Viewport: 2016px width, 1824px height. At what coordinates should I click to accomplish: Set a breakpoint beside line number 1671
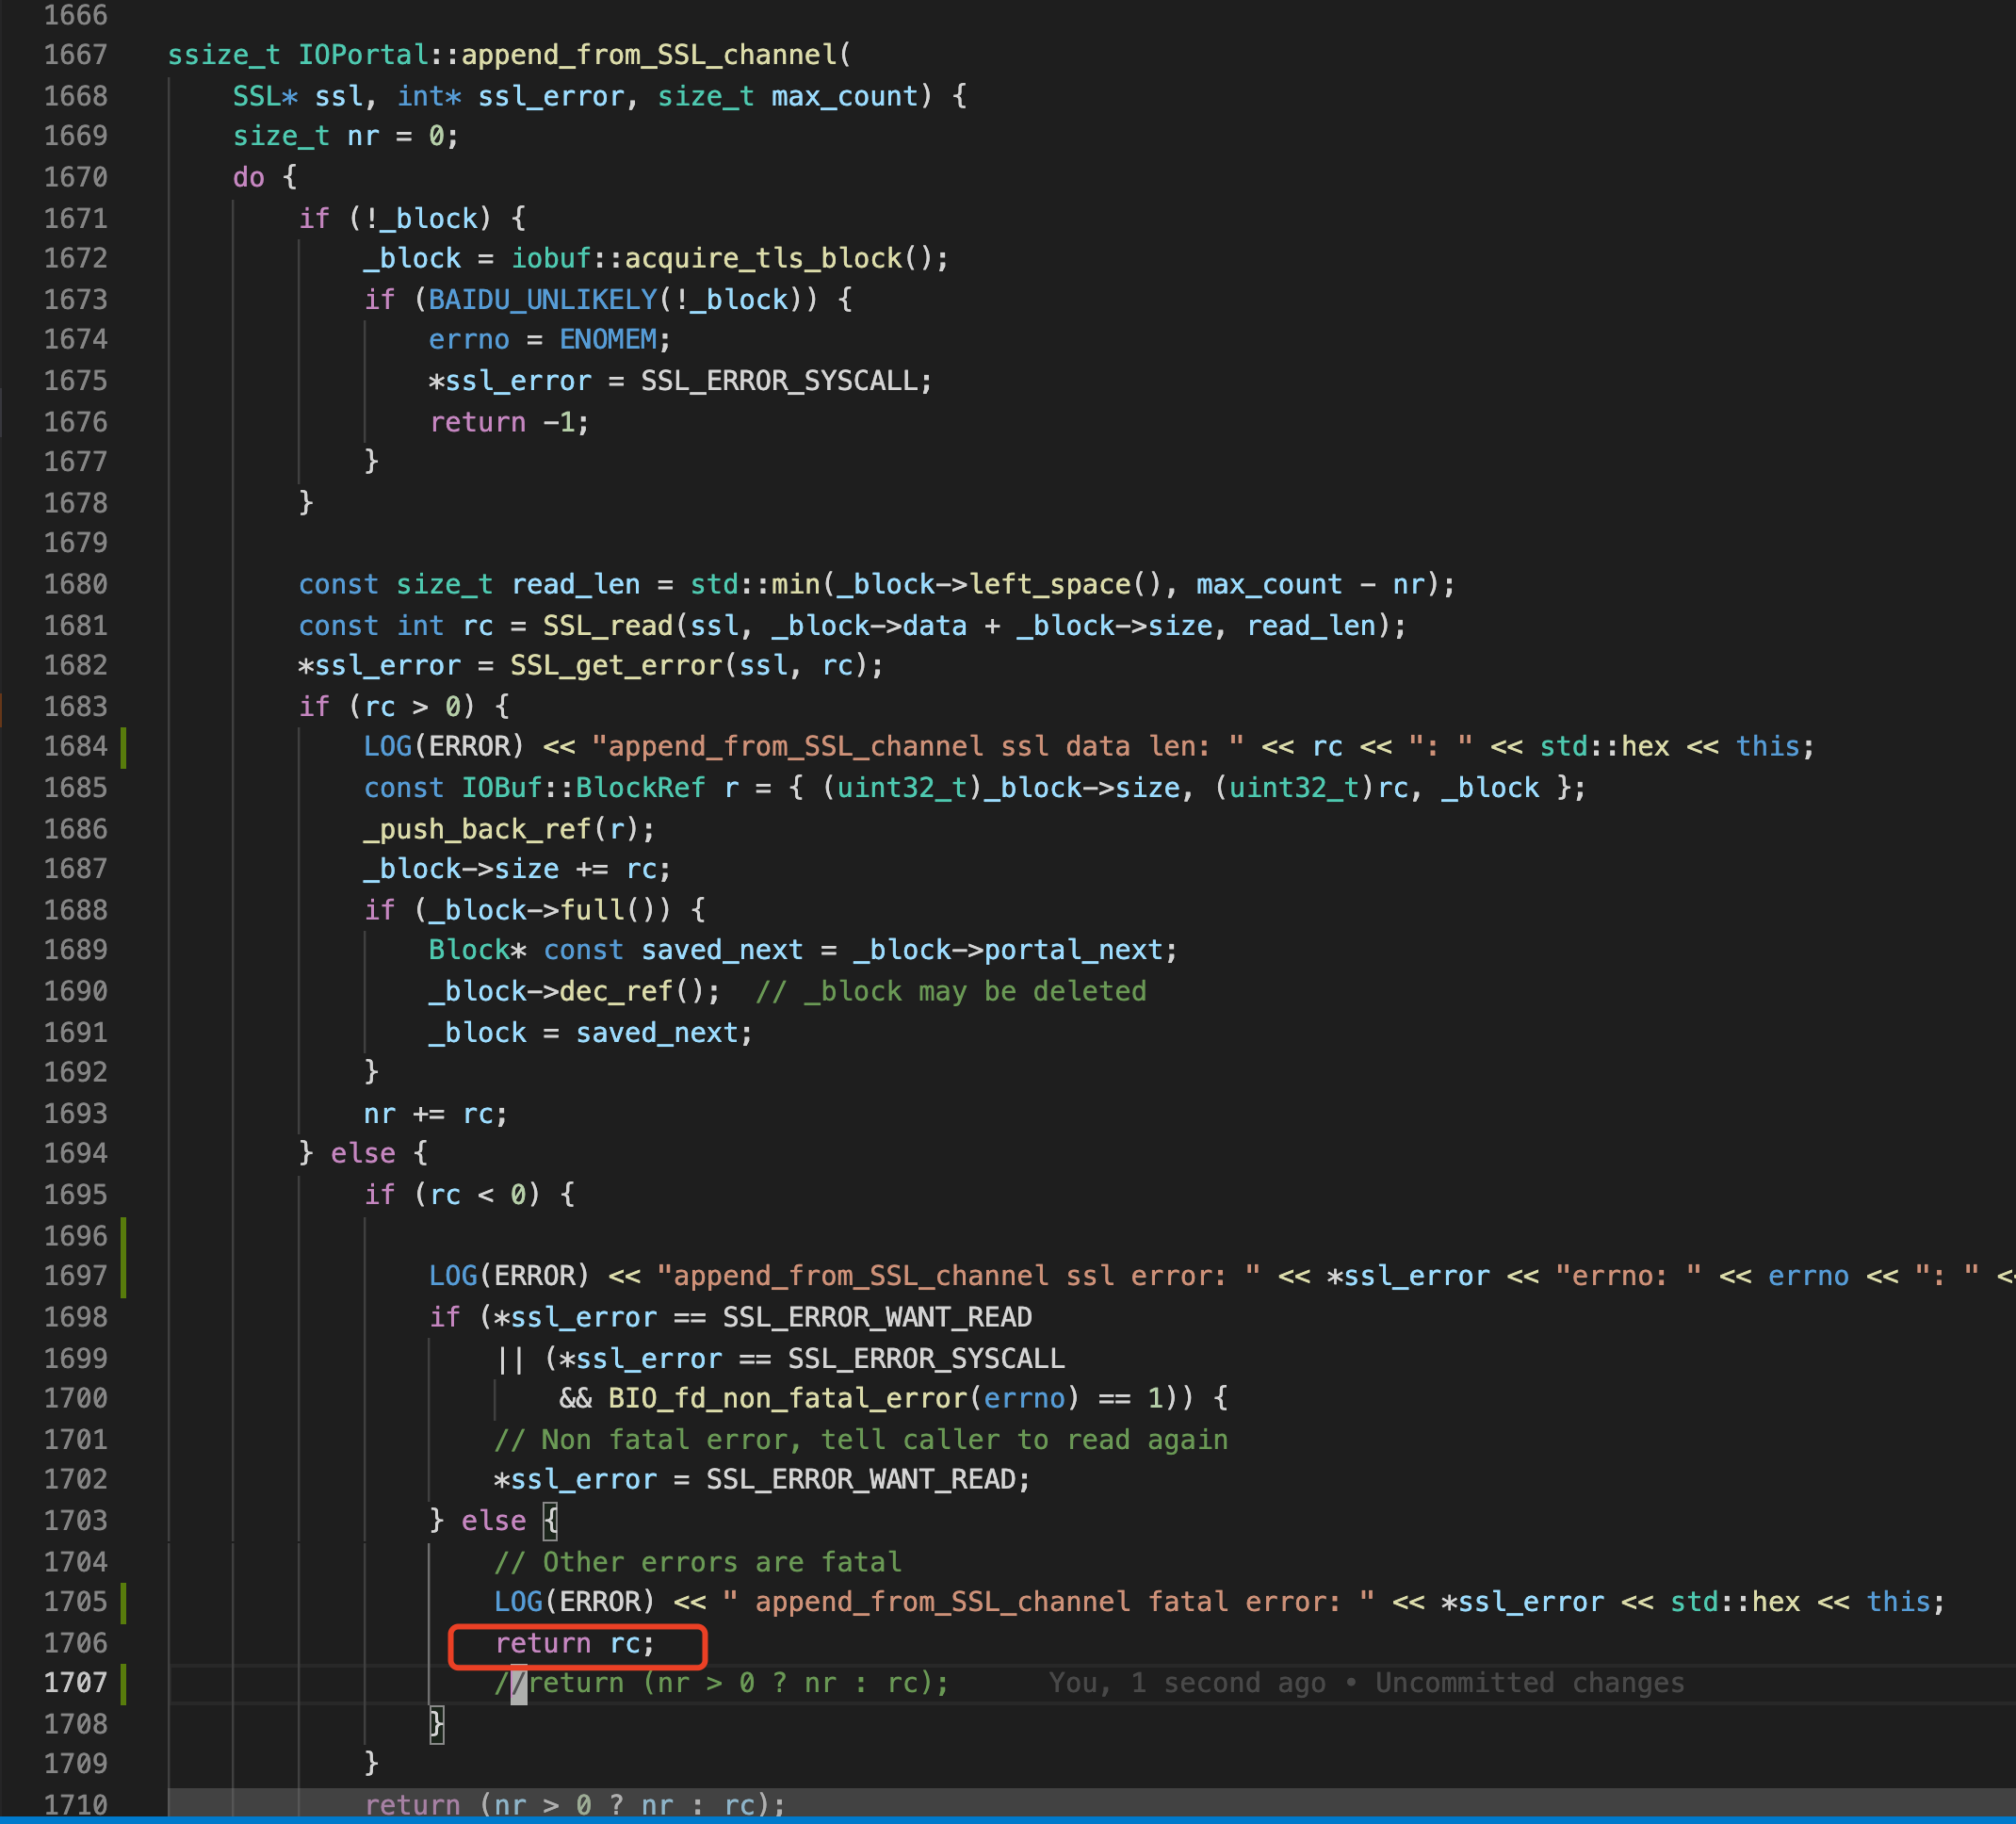click(135, 218)
